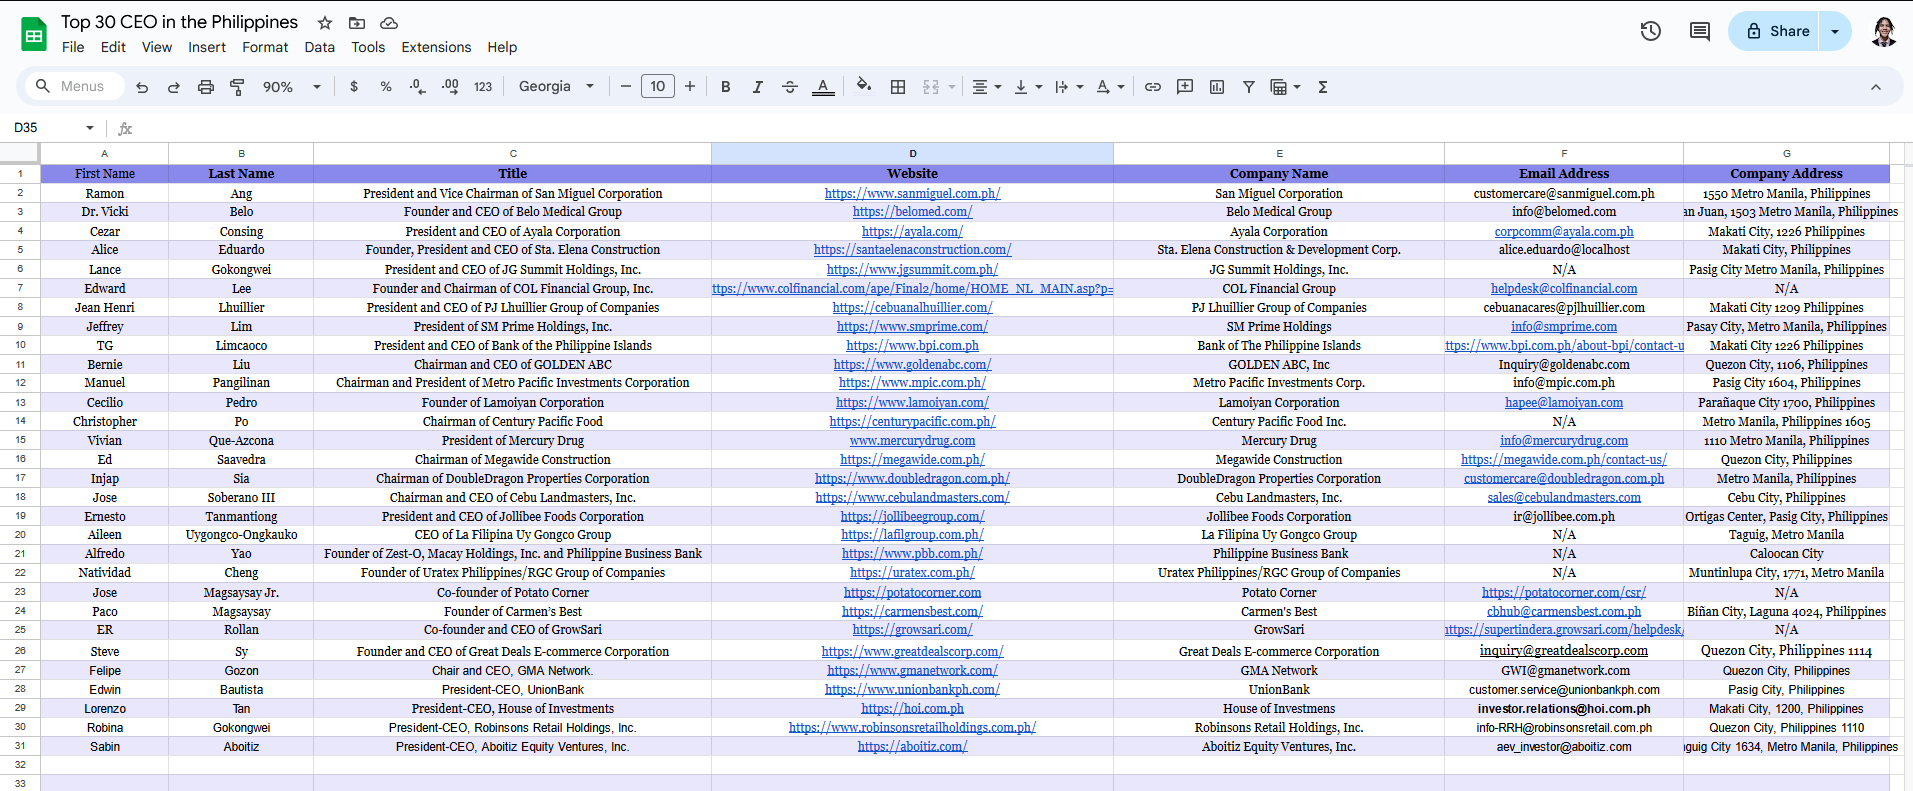Create a filter
The width and height of the screenshot is (1913, 791).
pyautogui.click(x=1249, y=87)
